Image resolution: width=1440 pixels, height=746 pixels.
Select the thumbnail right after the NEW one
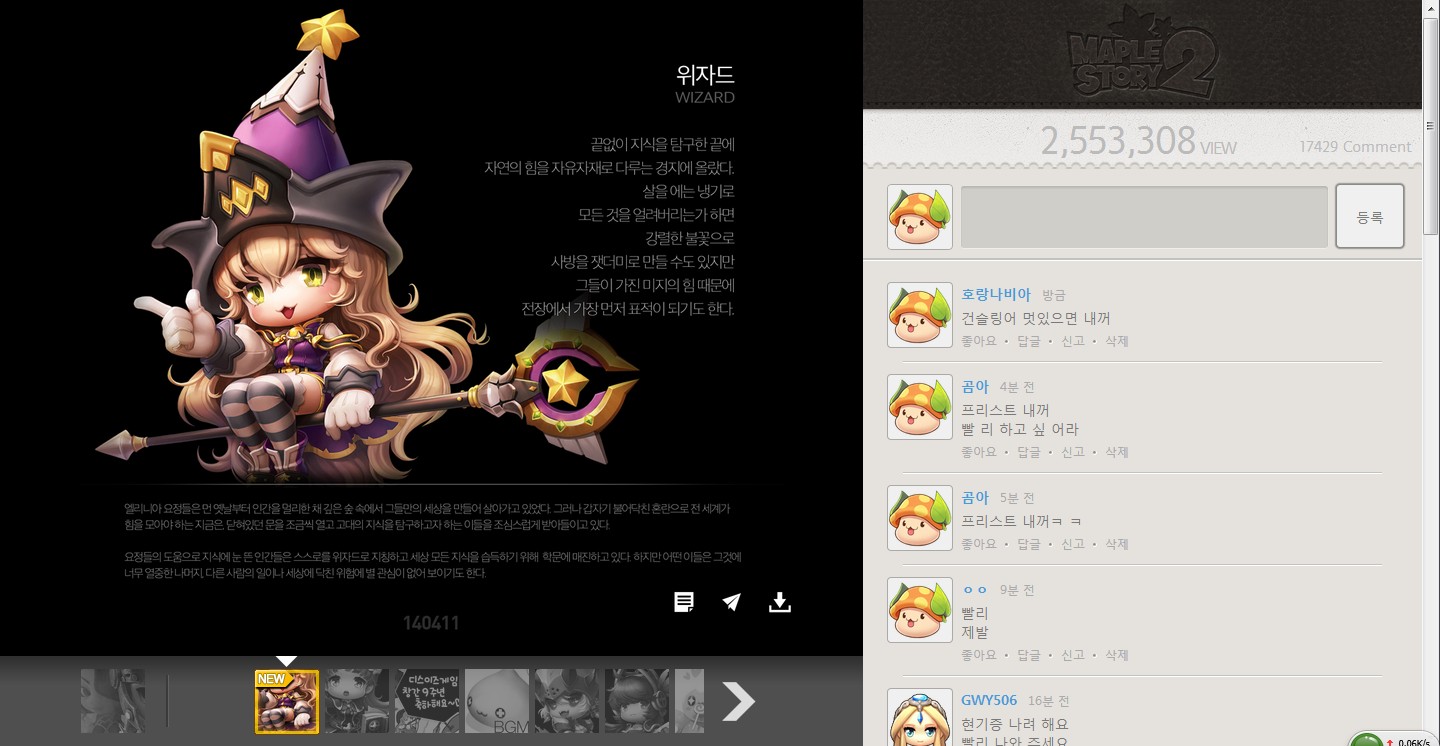click(357, 701)
